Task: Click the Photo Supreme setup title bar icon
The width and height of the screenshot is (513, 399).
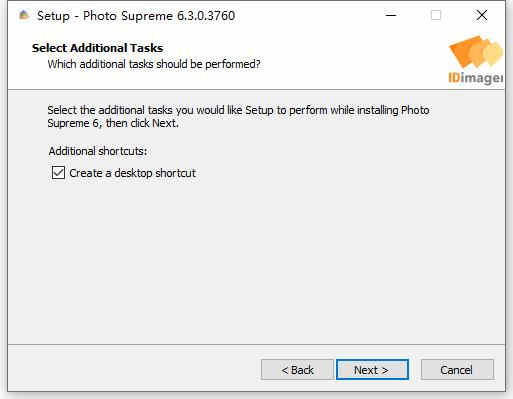Action: [x=24, y=15]
